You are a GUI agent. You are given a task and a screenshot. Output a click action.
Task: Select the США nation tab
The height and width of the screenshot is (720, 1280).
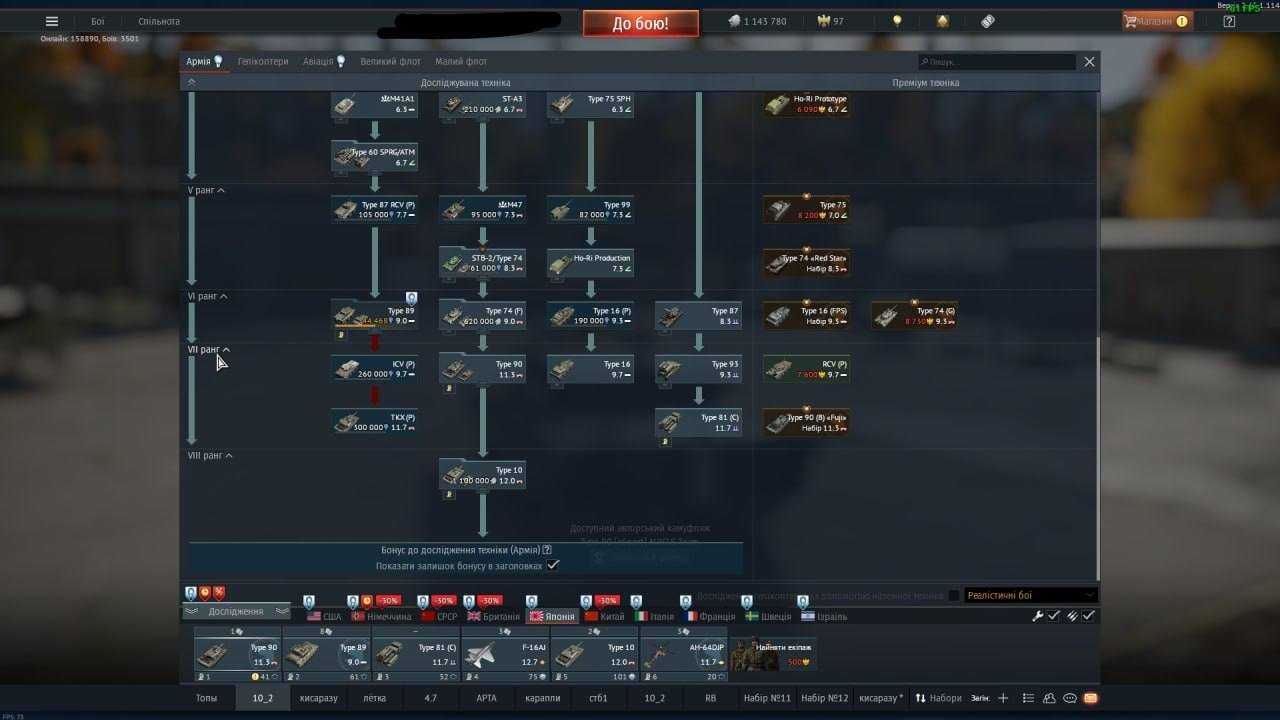coord(324,616)
